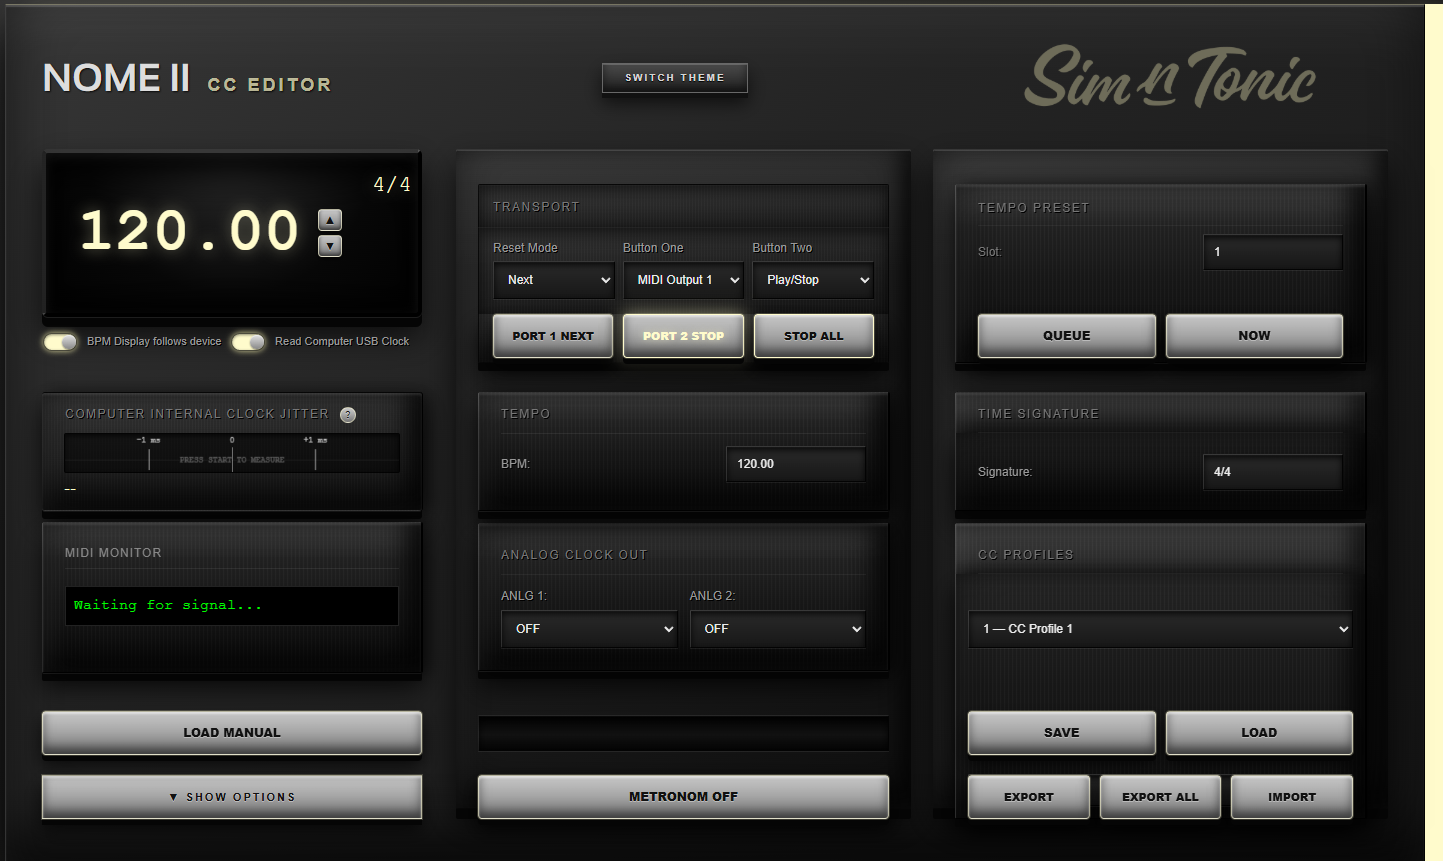Click the BPM increase up arrow
This screenshot has width=1443, height=861.
click(330, 220)
